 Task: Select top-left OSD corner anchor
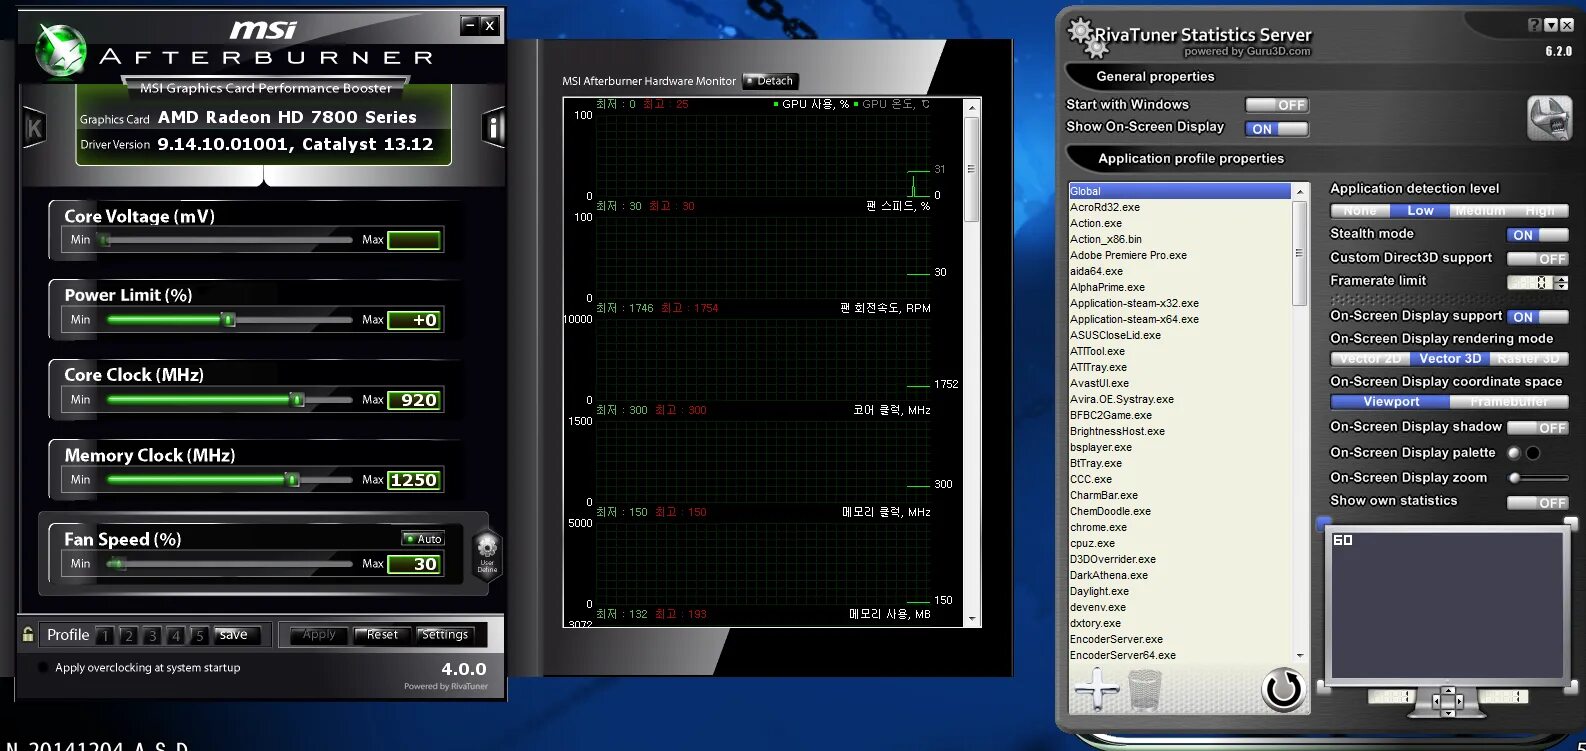pos(1323,521)
